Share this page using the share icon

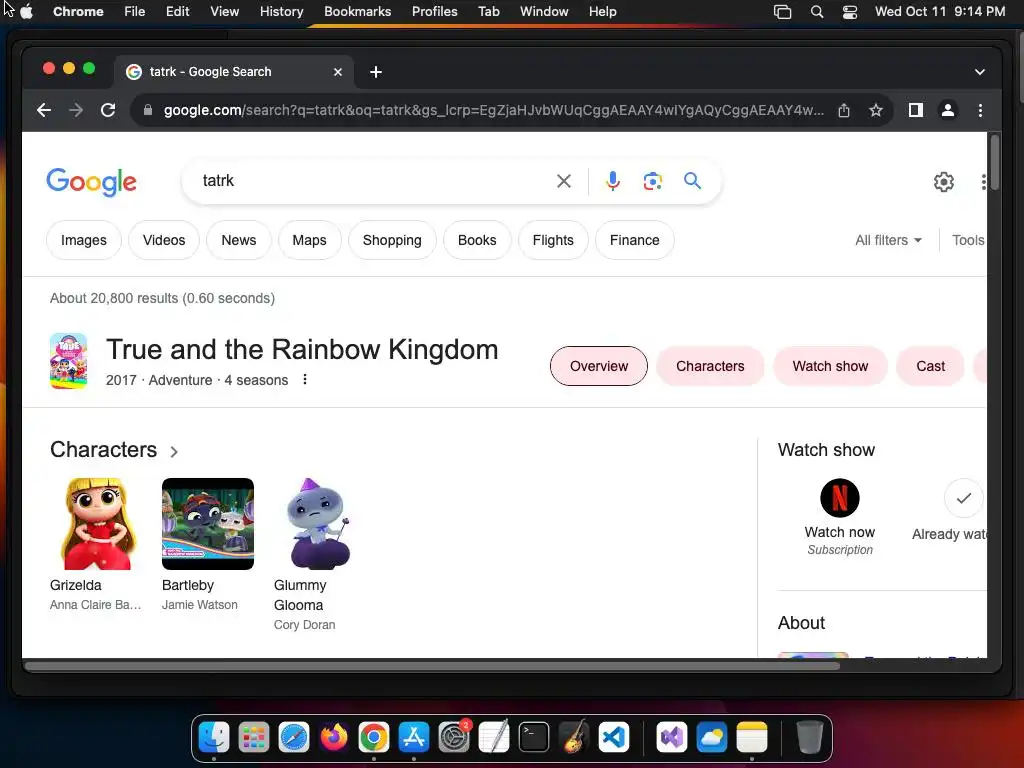pos(844,110)
